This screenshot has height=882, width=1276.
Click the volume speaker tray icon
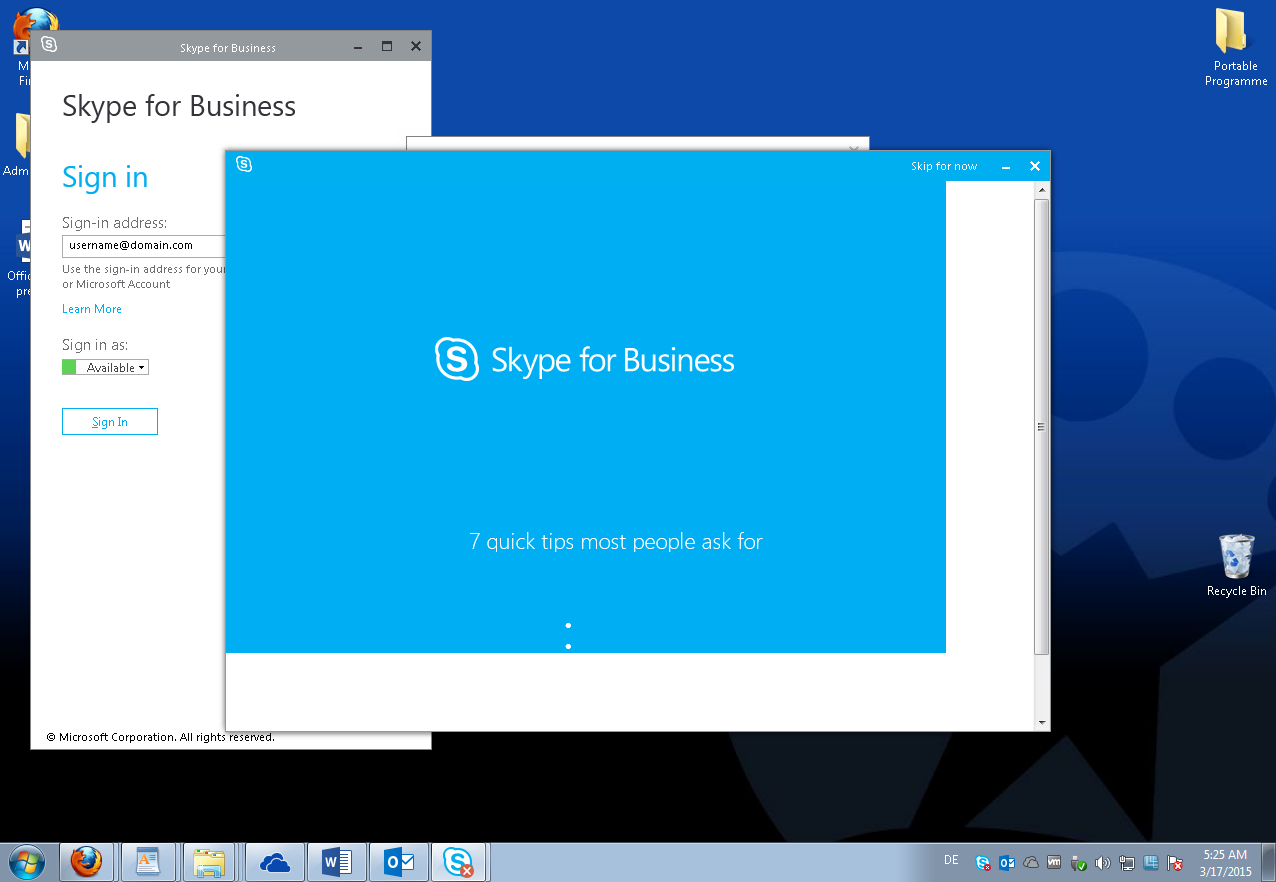(x=1103, y=863)
